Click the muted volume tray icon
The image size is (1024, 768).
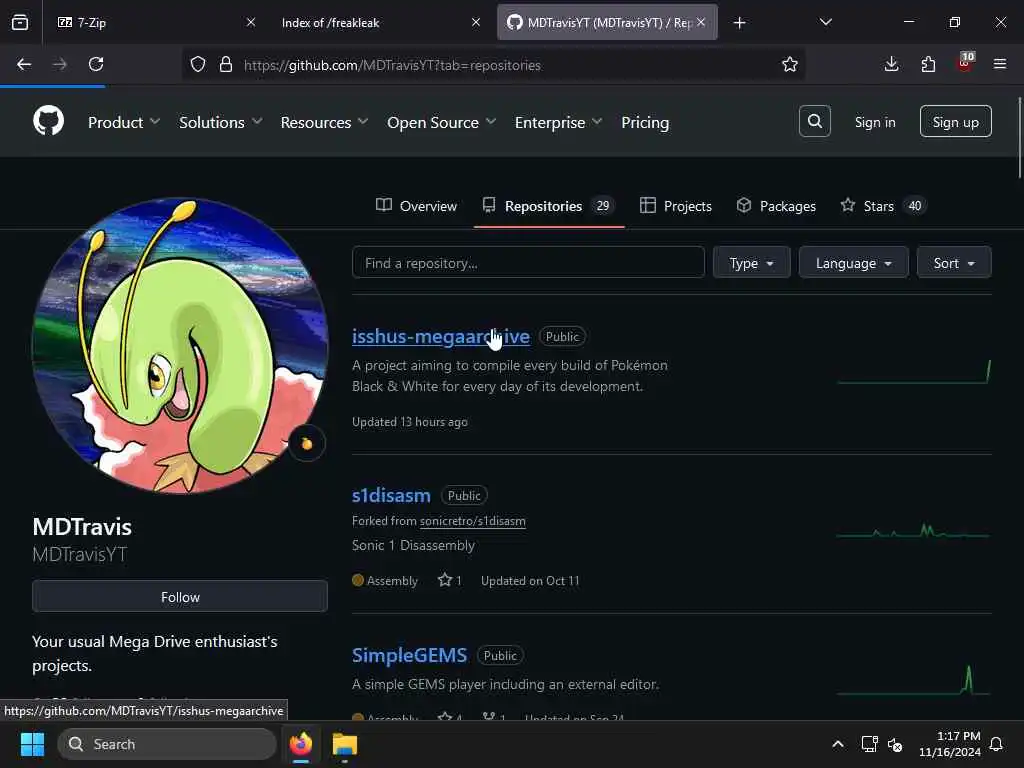(x=895, y=744)
